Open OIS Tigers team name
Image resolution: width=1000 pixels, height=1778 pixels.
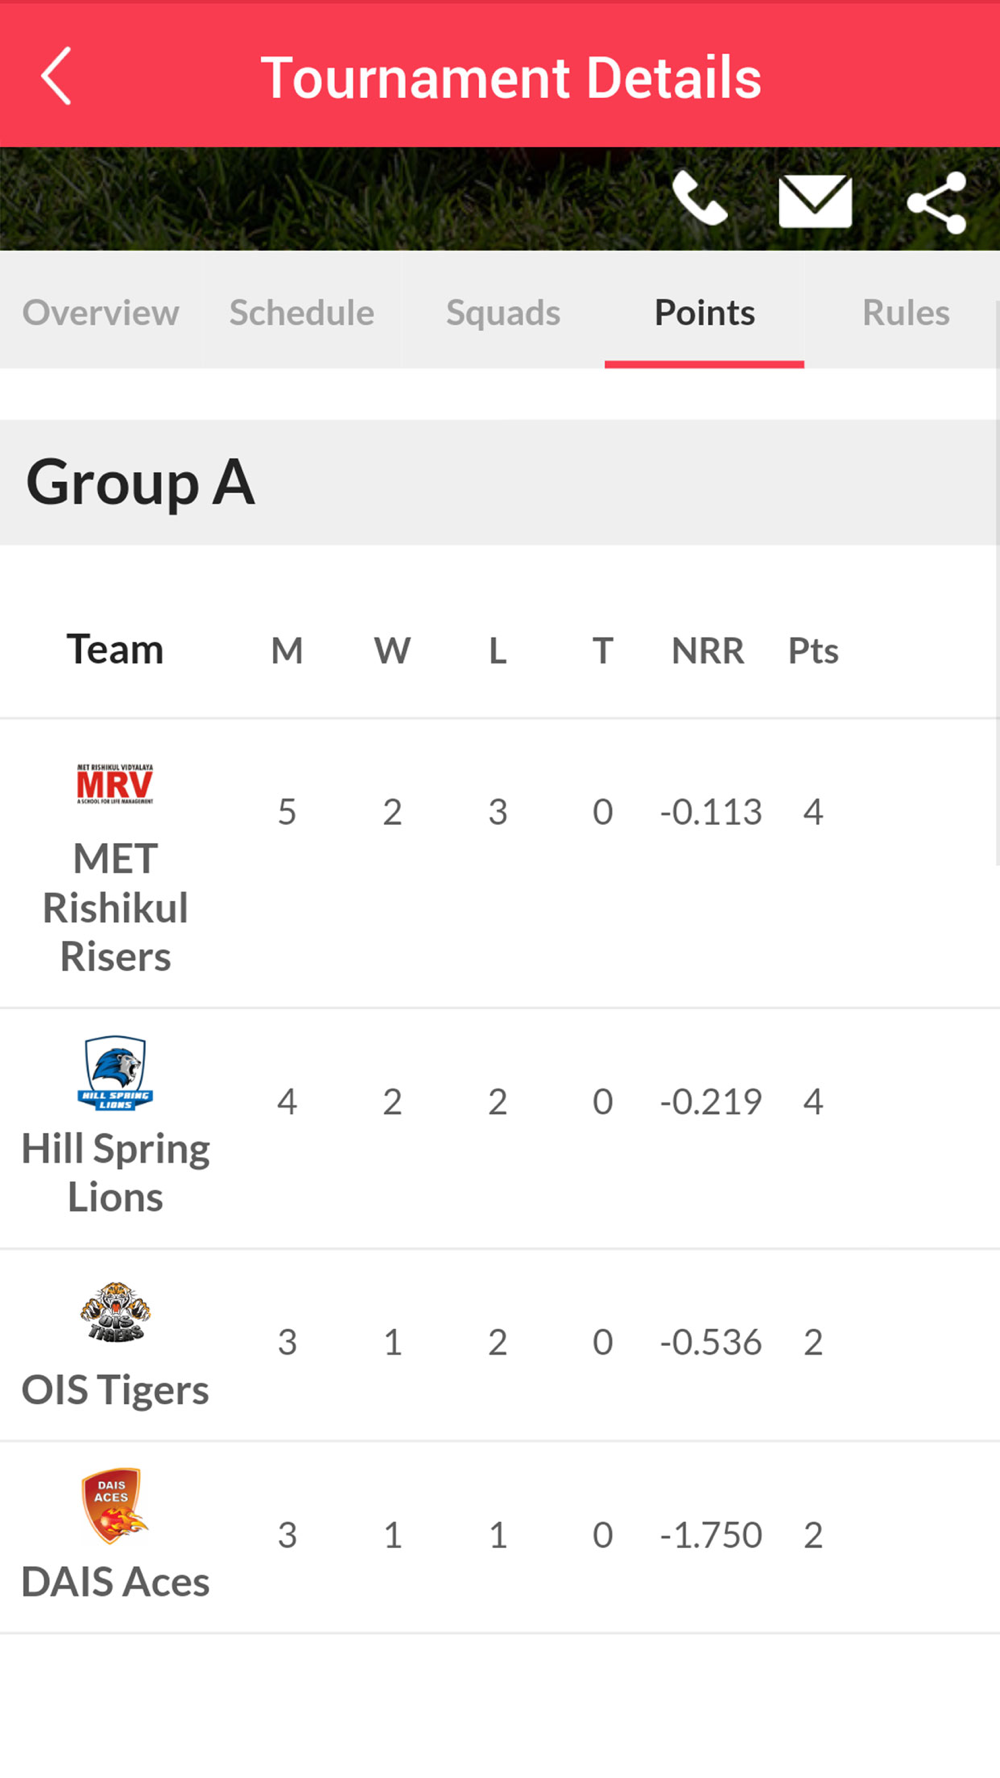115,1390
